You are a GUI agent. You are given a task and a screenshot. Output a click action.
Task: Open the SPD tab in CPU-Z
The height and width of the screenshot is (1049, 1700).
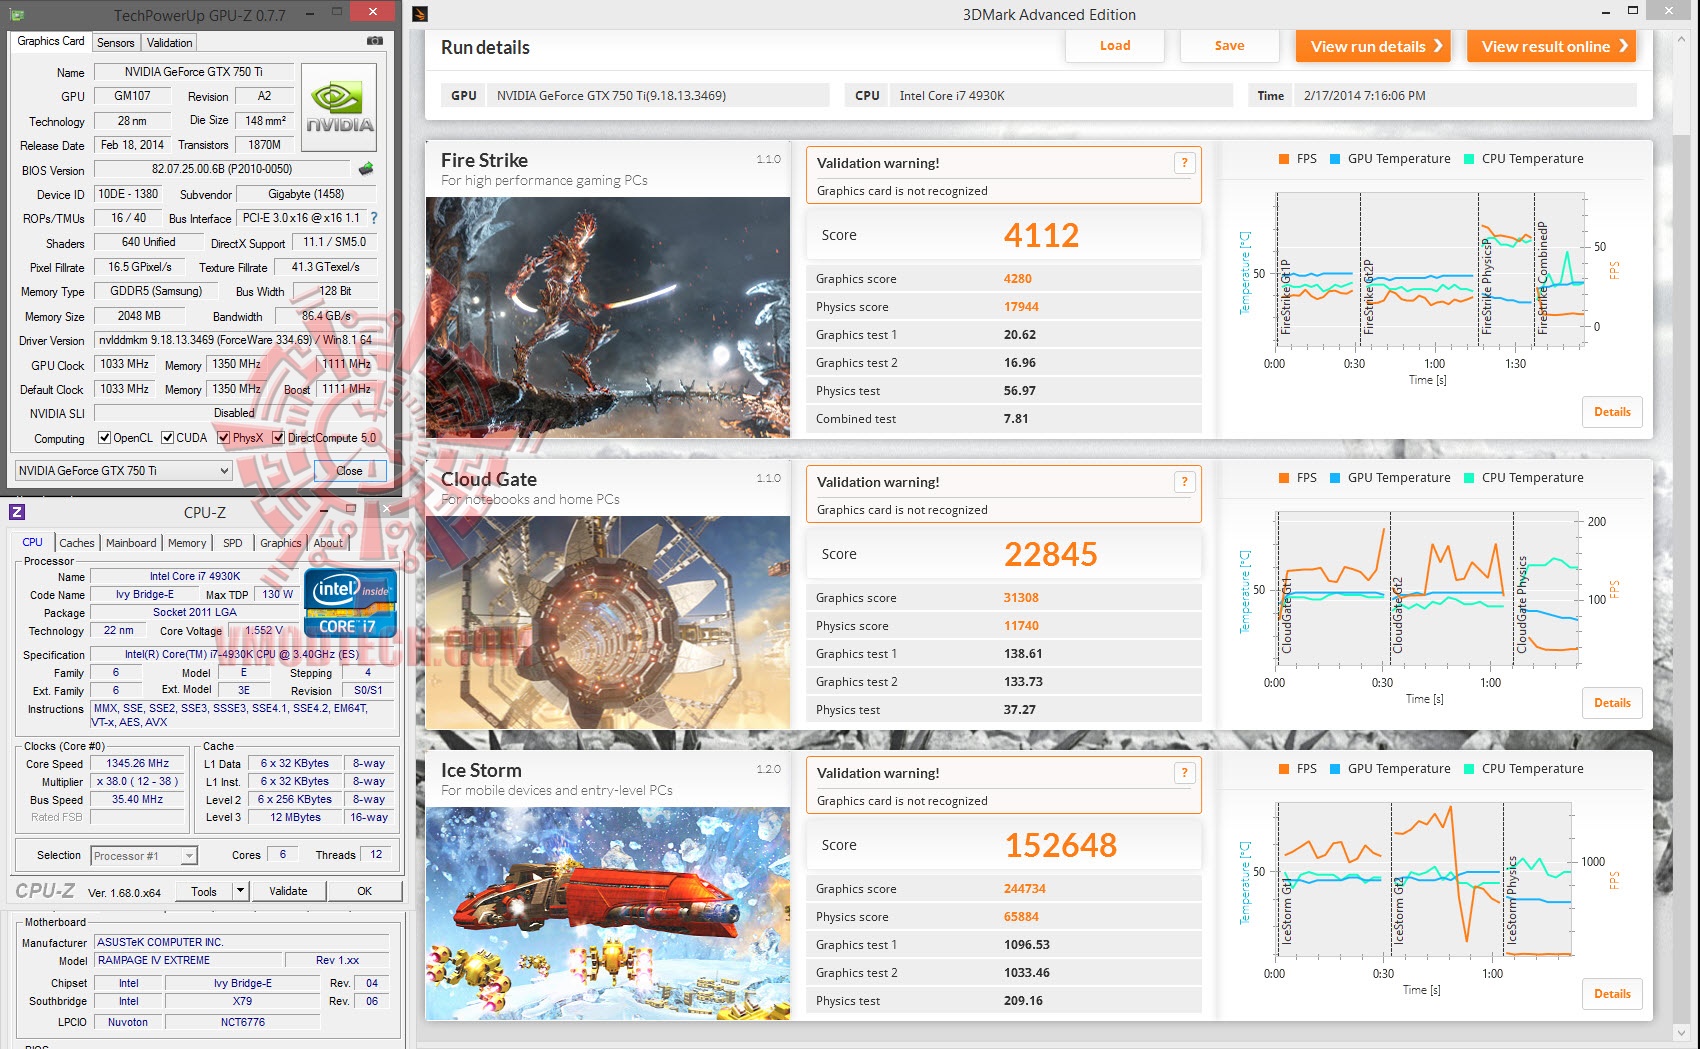click(x=233, y=543)
